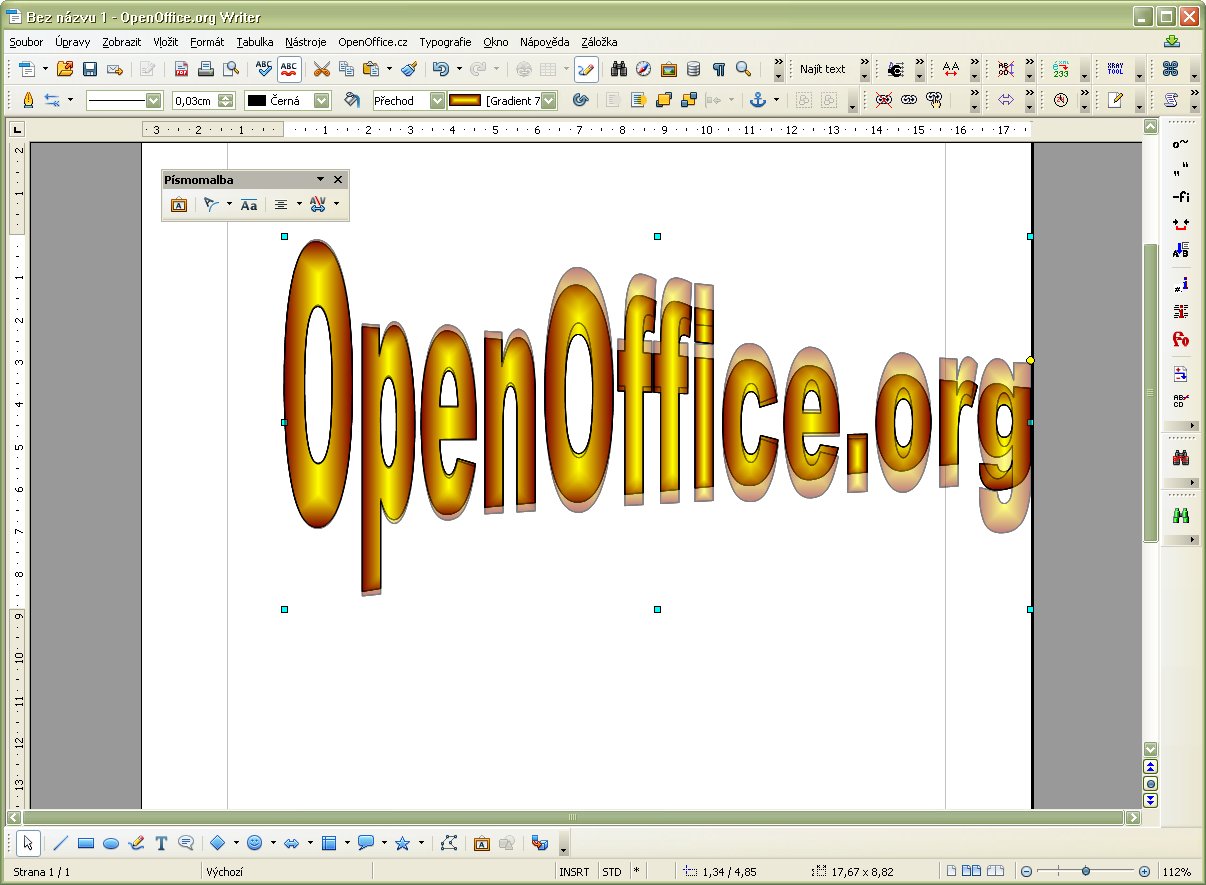Click the zoom-out minus button
Image resolution: width=1206 pixels, height=885 pixels.
(x=1026, y=872)
